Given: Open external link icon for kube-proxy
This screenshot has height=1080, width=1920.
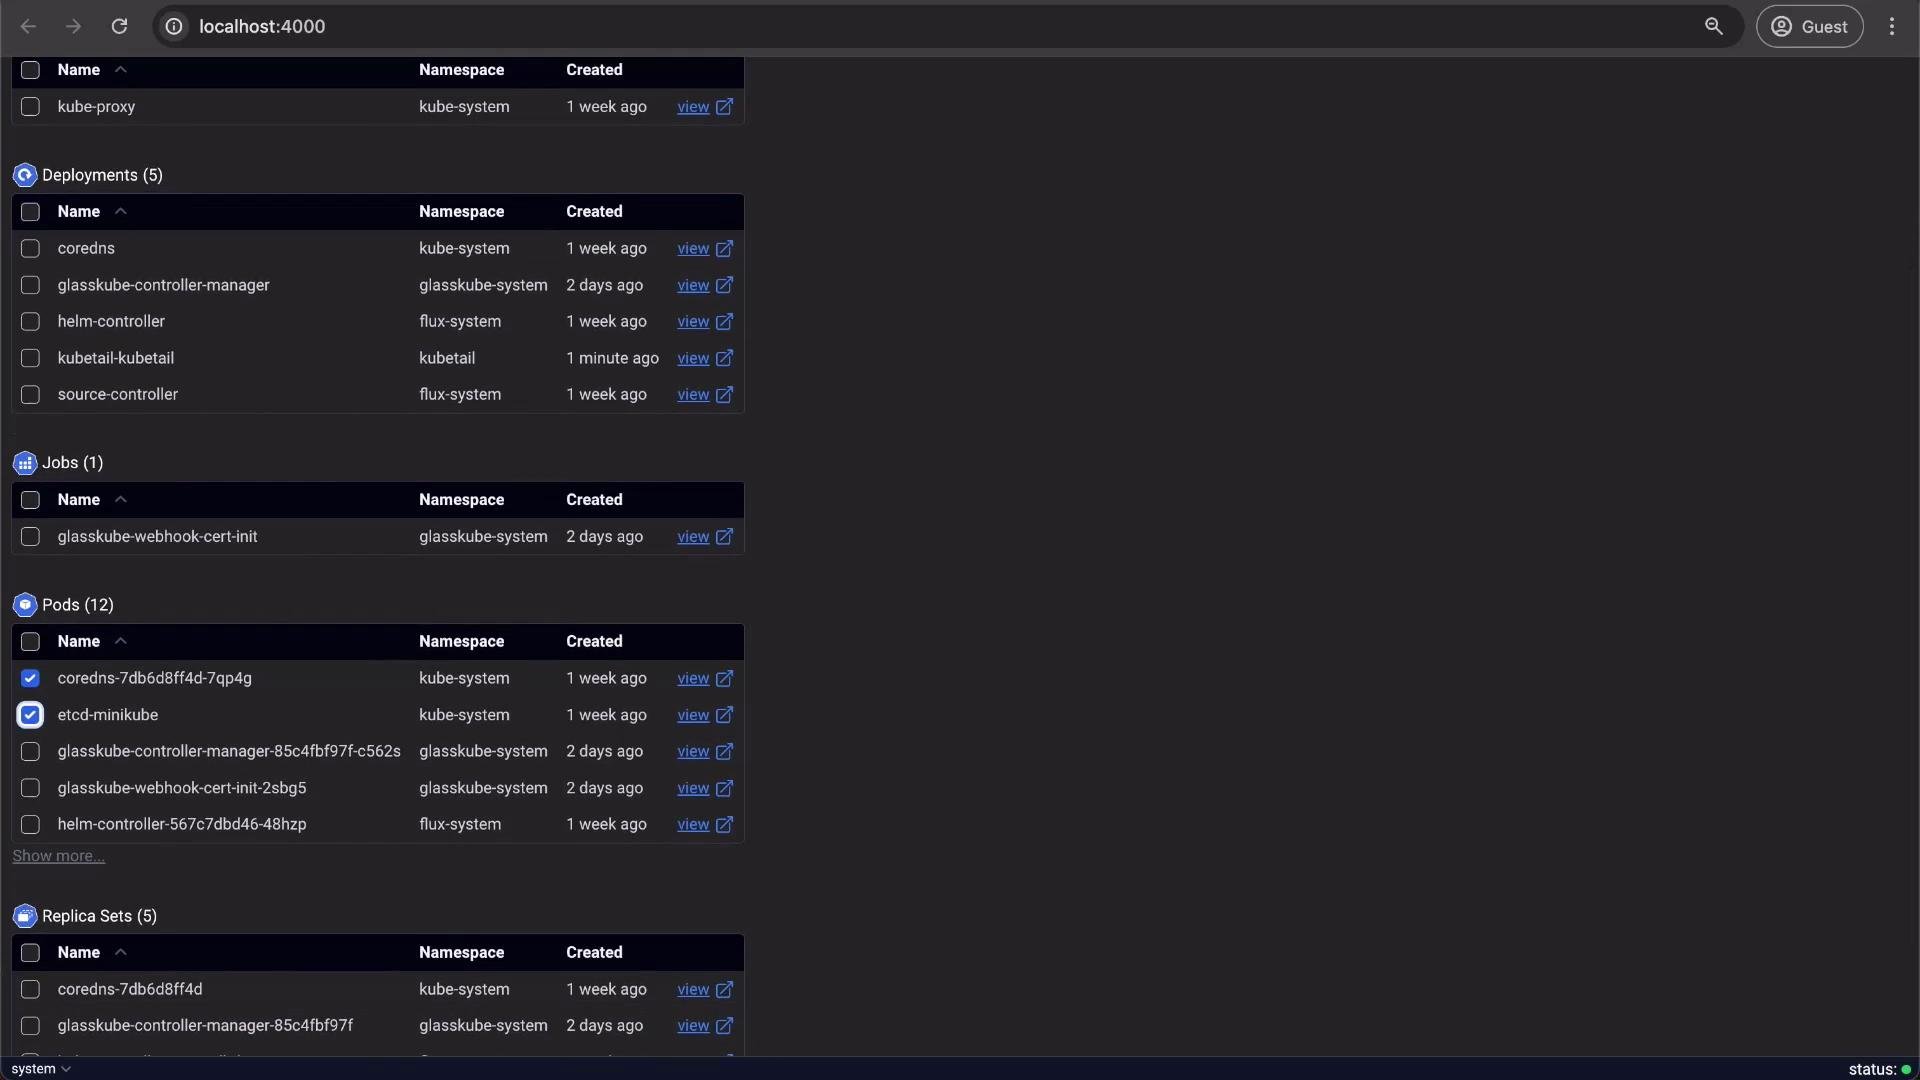Looking at the screenshot, I should click(x=725, y=107).
